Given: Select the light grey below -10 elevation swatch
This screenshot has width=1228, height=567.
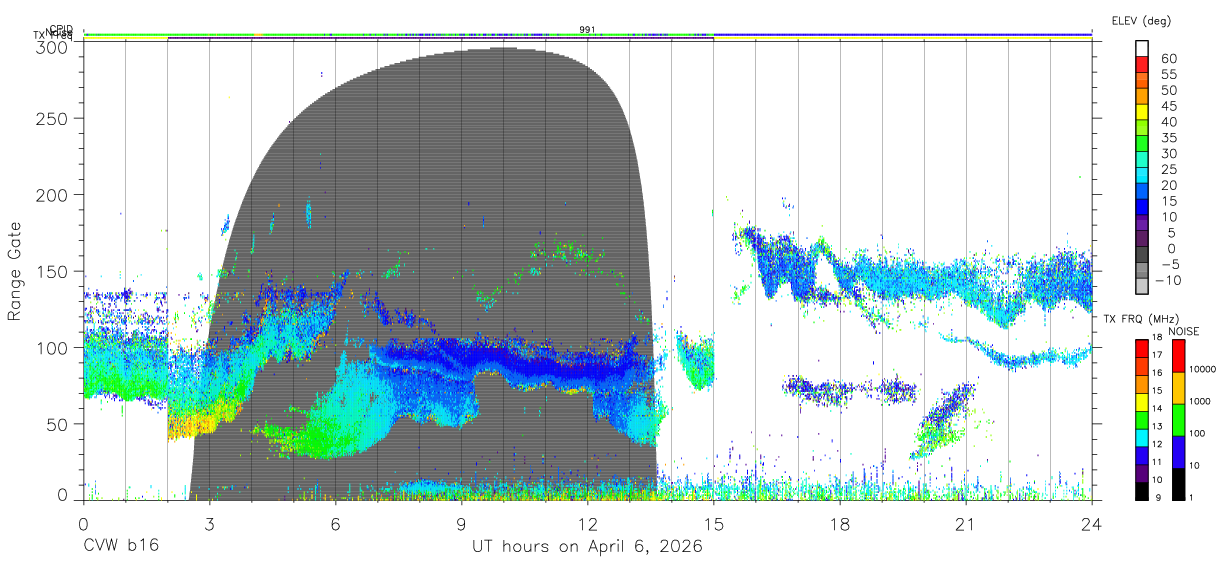Looking at the screenshot, I should click(x=1142, y=284).
